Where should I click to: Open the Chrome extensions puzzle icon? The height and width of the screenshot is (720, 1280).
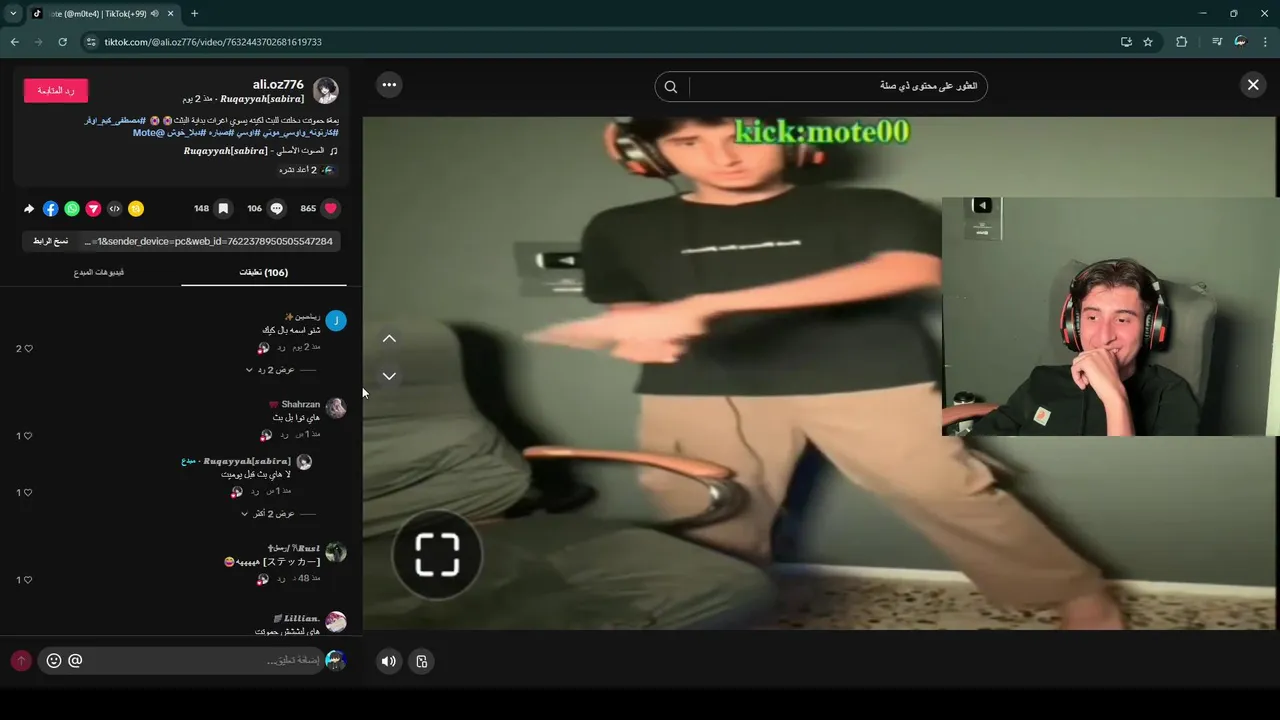point(1181,42)
